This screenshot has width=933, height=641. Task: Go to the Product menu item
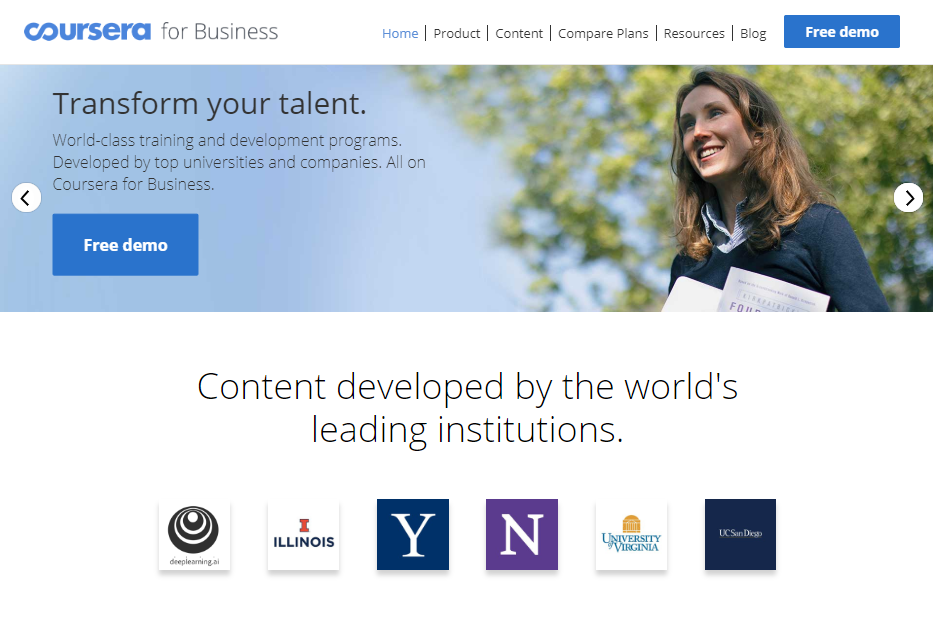pyautogui.click(x=456, y=33)
